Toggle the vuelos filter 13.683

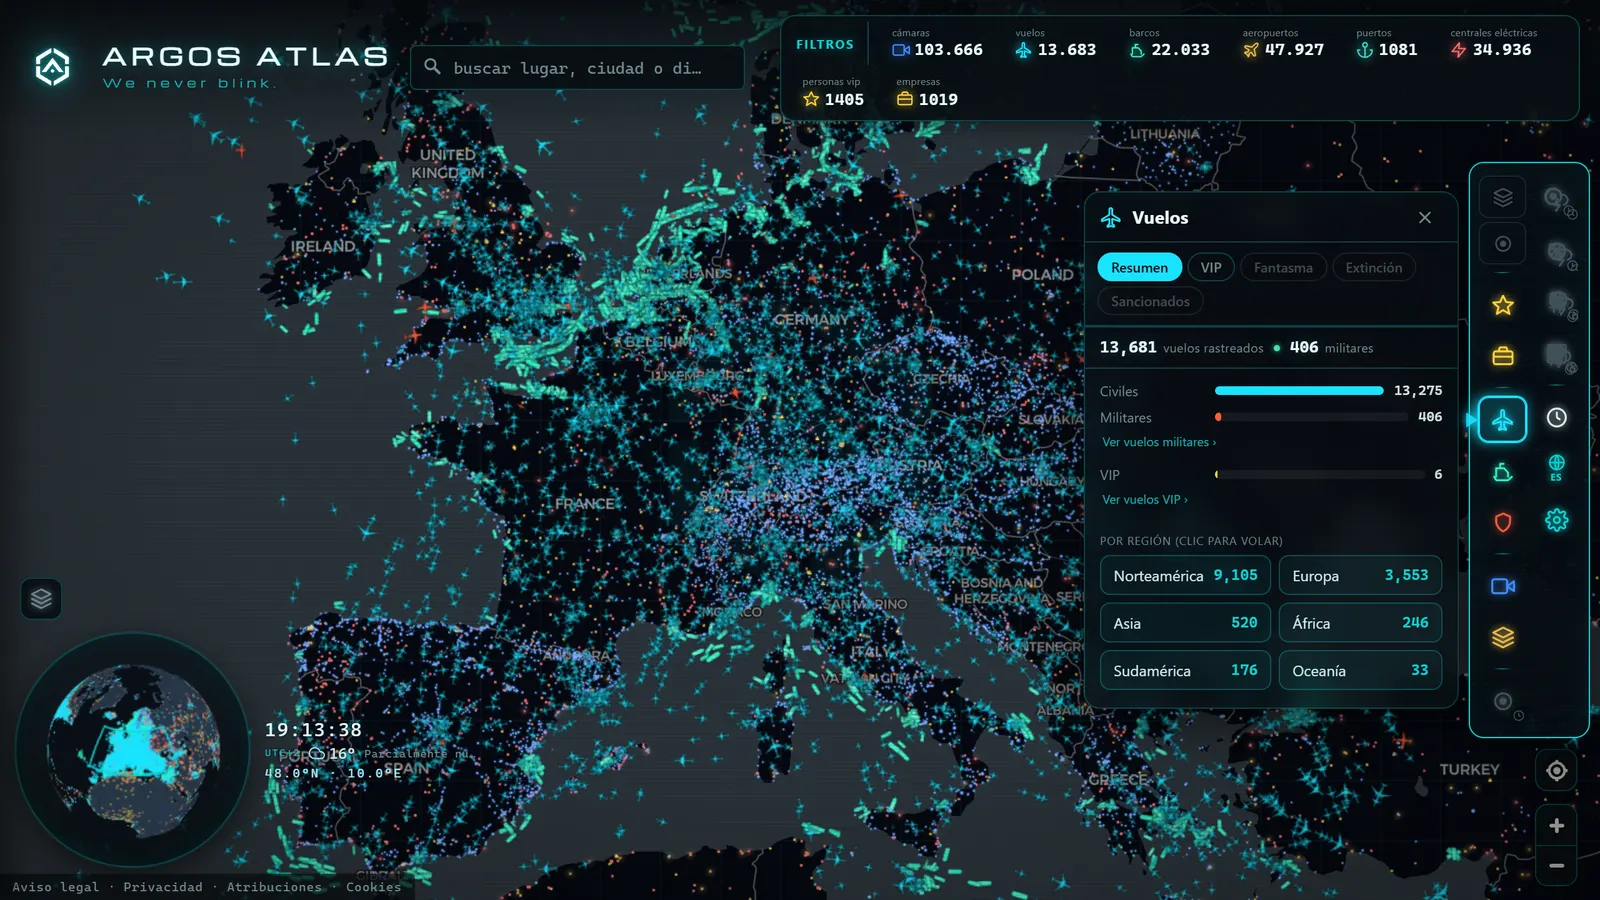pyautogui.click(x=1056, y=43)
